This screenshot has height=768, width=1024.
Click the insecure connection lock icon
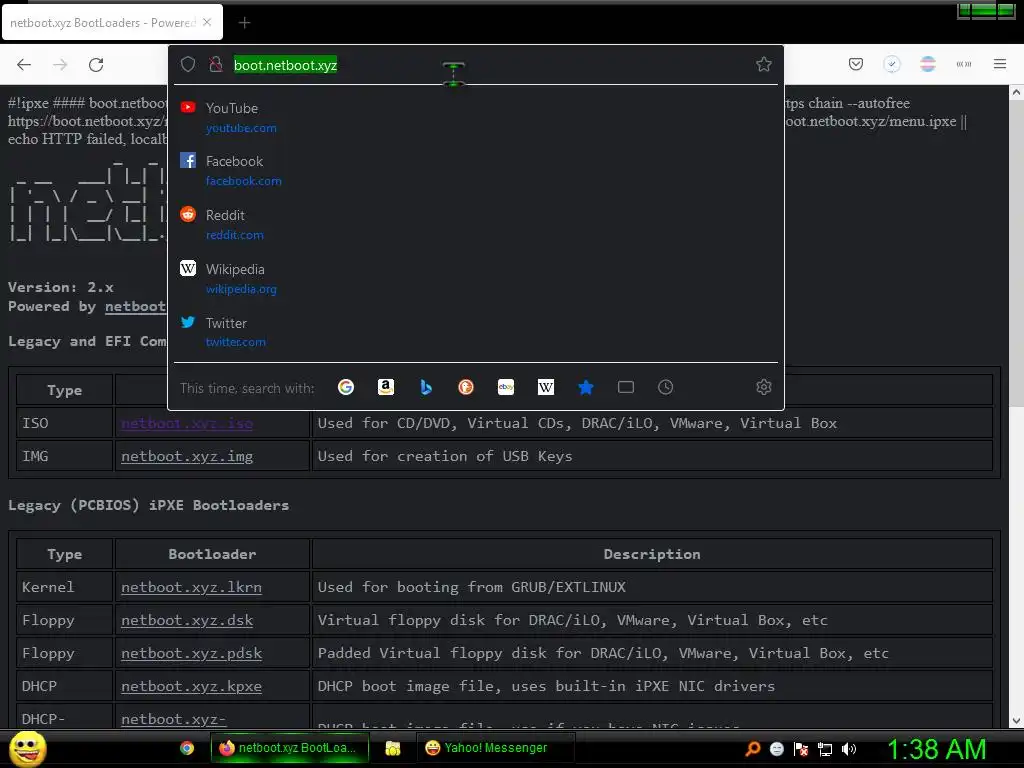pyautogui.click(x=216, y=64)
